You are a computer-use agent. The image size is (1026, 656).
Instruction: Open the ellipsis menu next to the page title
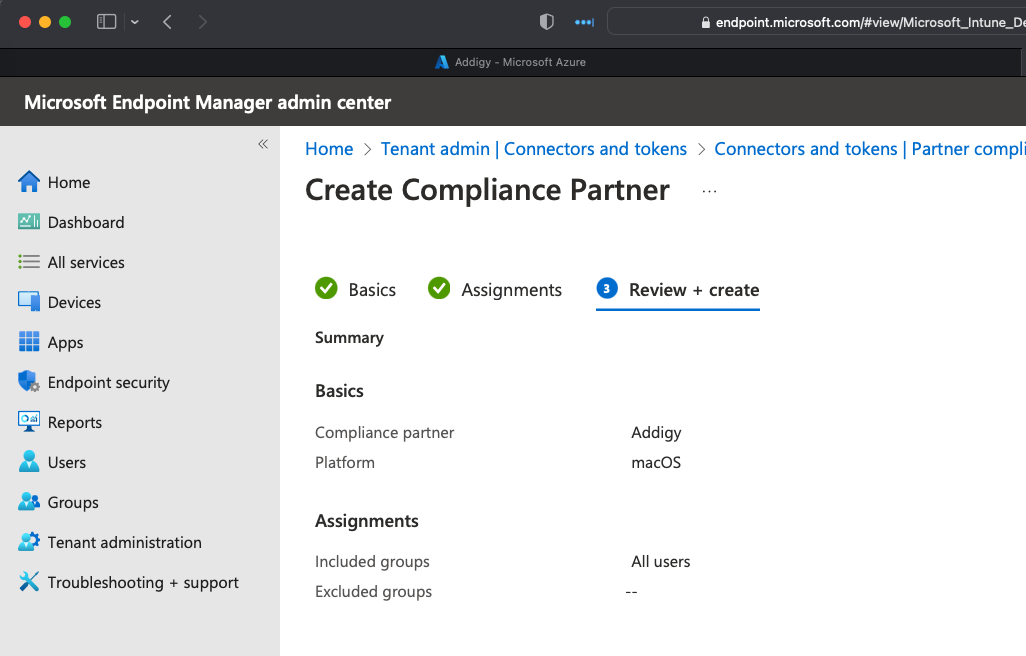(x=709, y=190)
